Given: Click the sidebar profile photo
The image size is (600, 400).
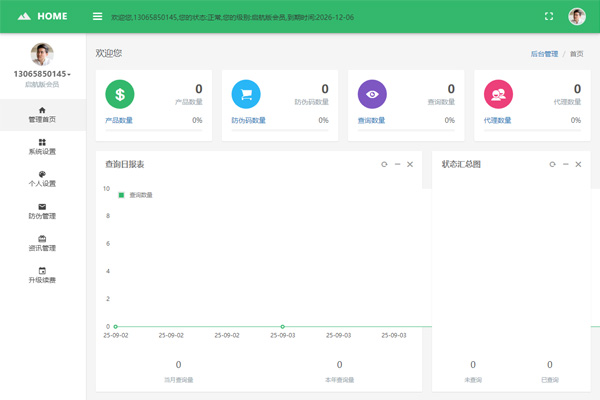Looking at the screenshot, I should tap(42, 54).
